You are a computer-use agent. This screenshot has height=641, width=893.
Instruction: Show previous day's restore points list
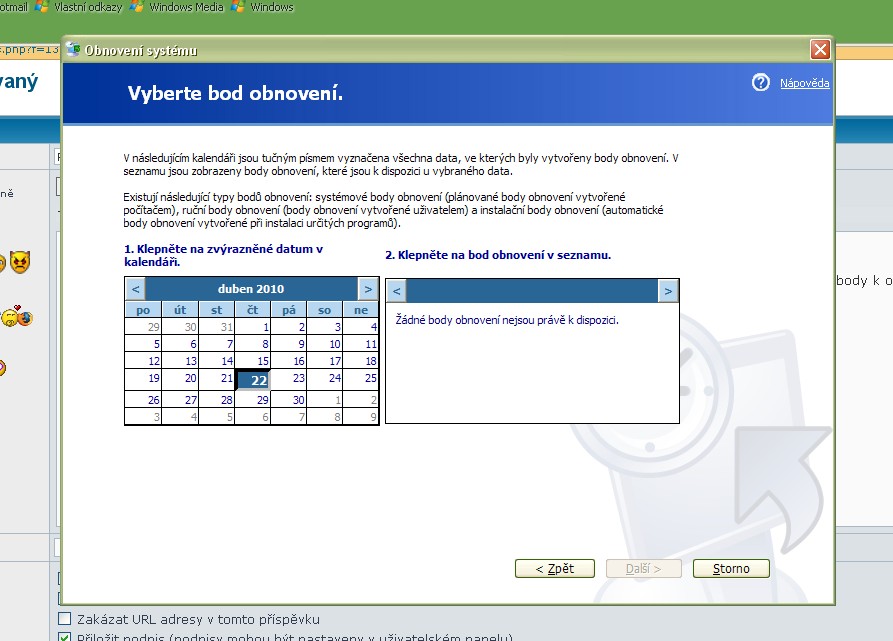click(x=397, y=291)
